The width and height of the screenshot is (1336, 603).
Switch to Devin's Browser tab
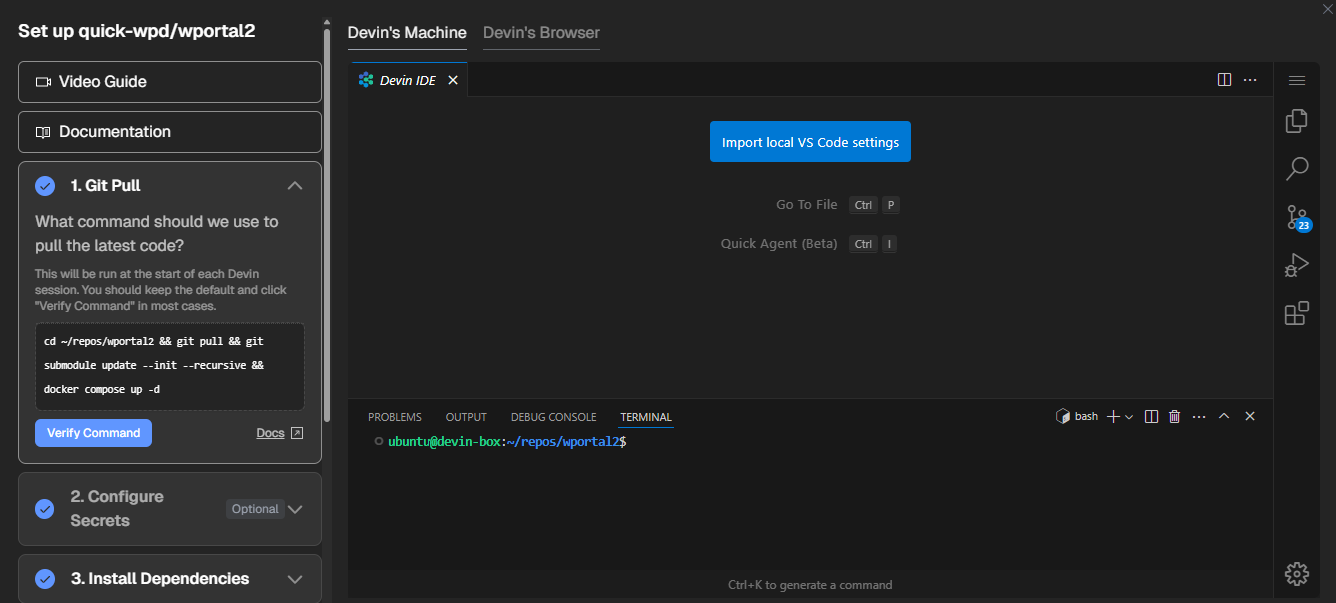(541, 33)
